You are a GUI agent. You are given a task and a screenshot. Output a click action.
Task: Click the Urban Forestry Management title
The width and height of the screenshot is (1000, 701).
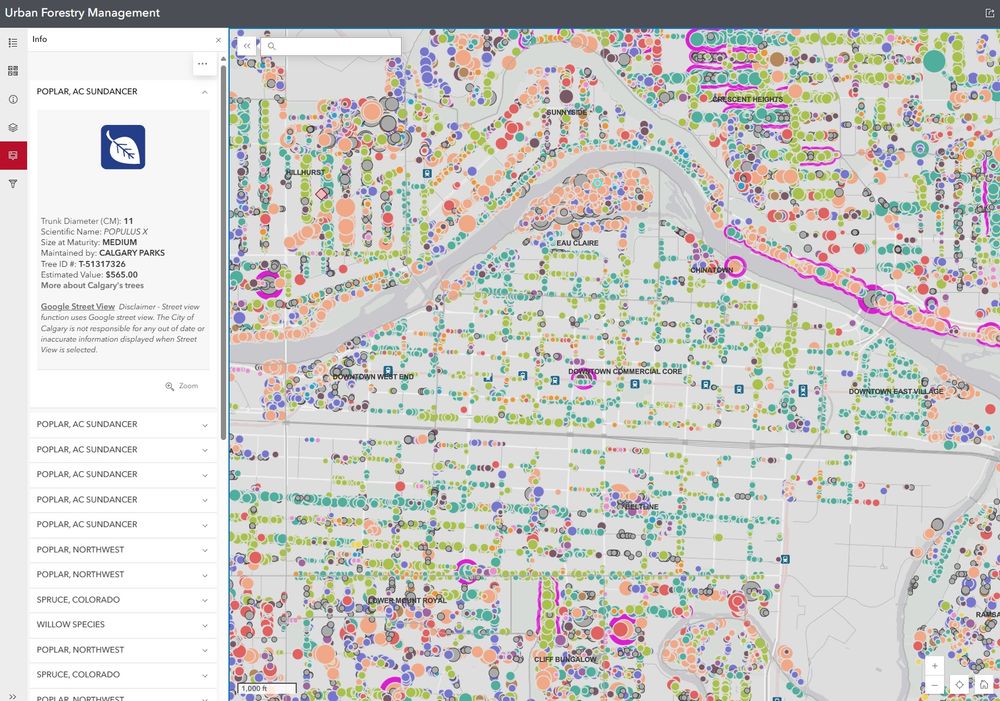pyautogui.click(x=82, y=13)
